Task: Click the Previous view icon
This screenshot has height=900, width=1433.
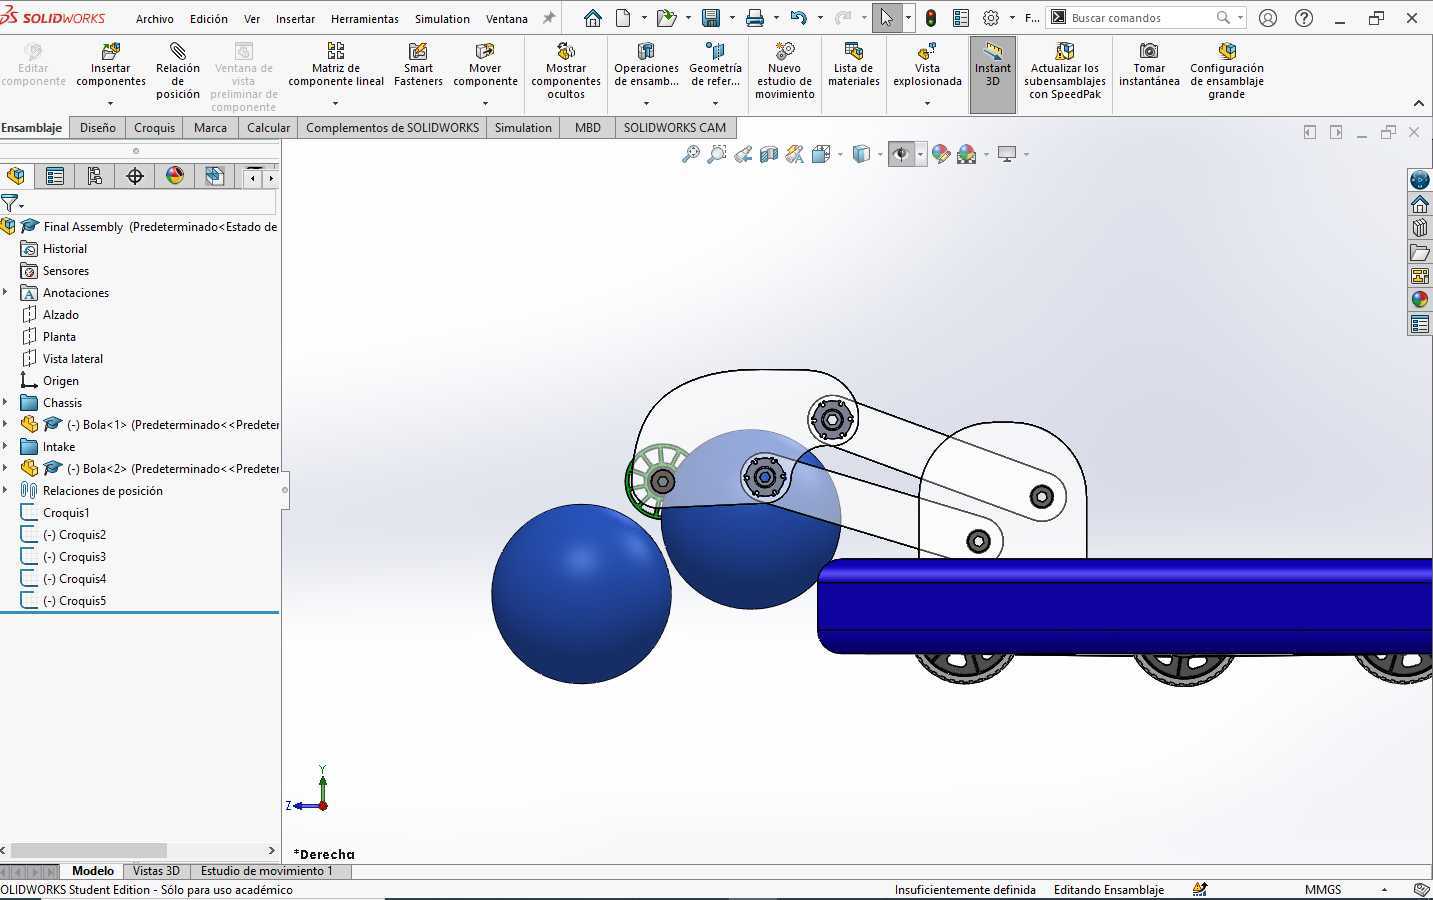Action: tap(743, 154)
